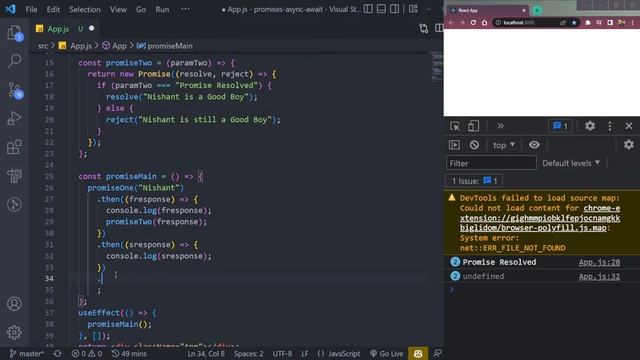Open the File menu

pyautogui.click(x=31, y=9)
